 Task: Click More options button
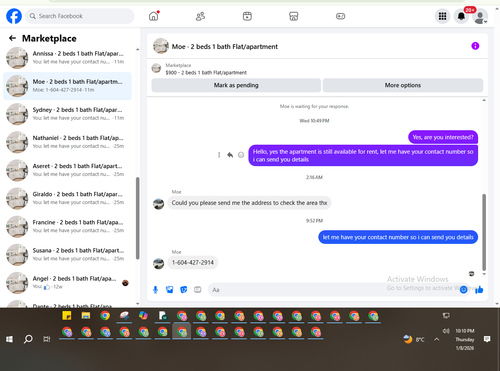pos(403,85)
